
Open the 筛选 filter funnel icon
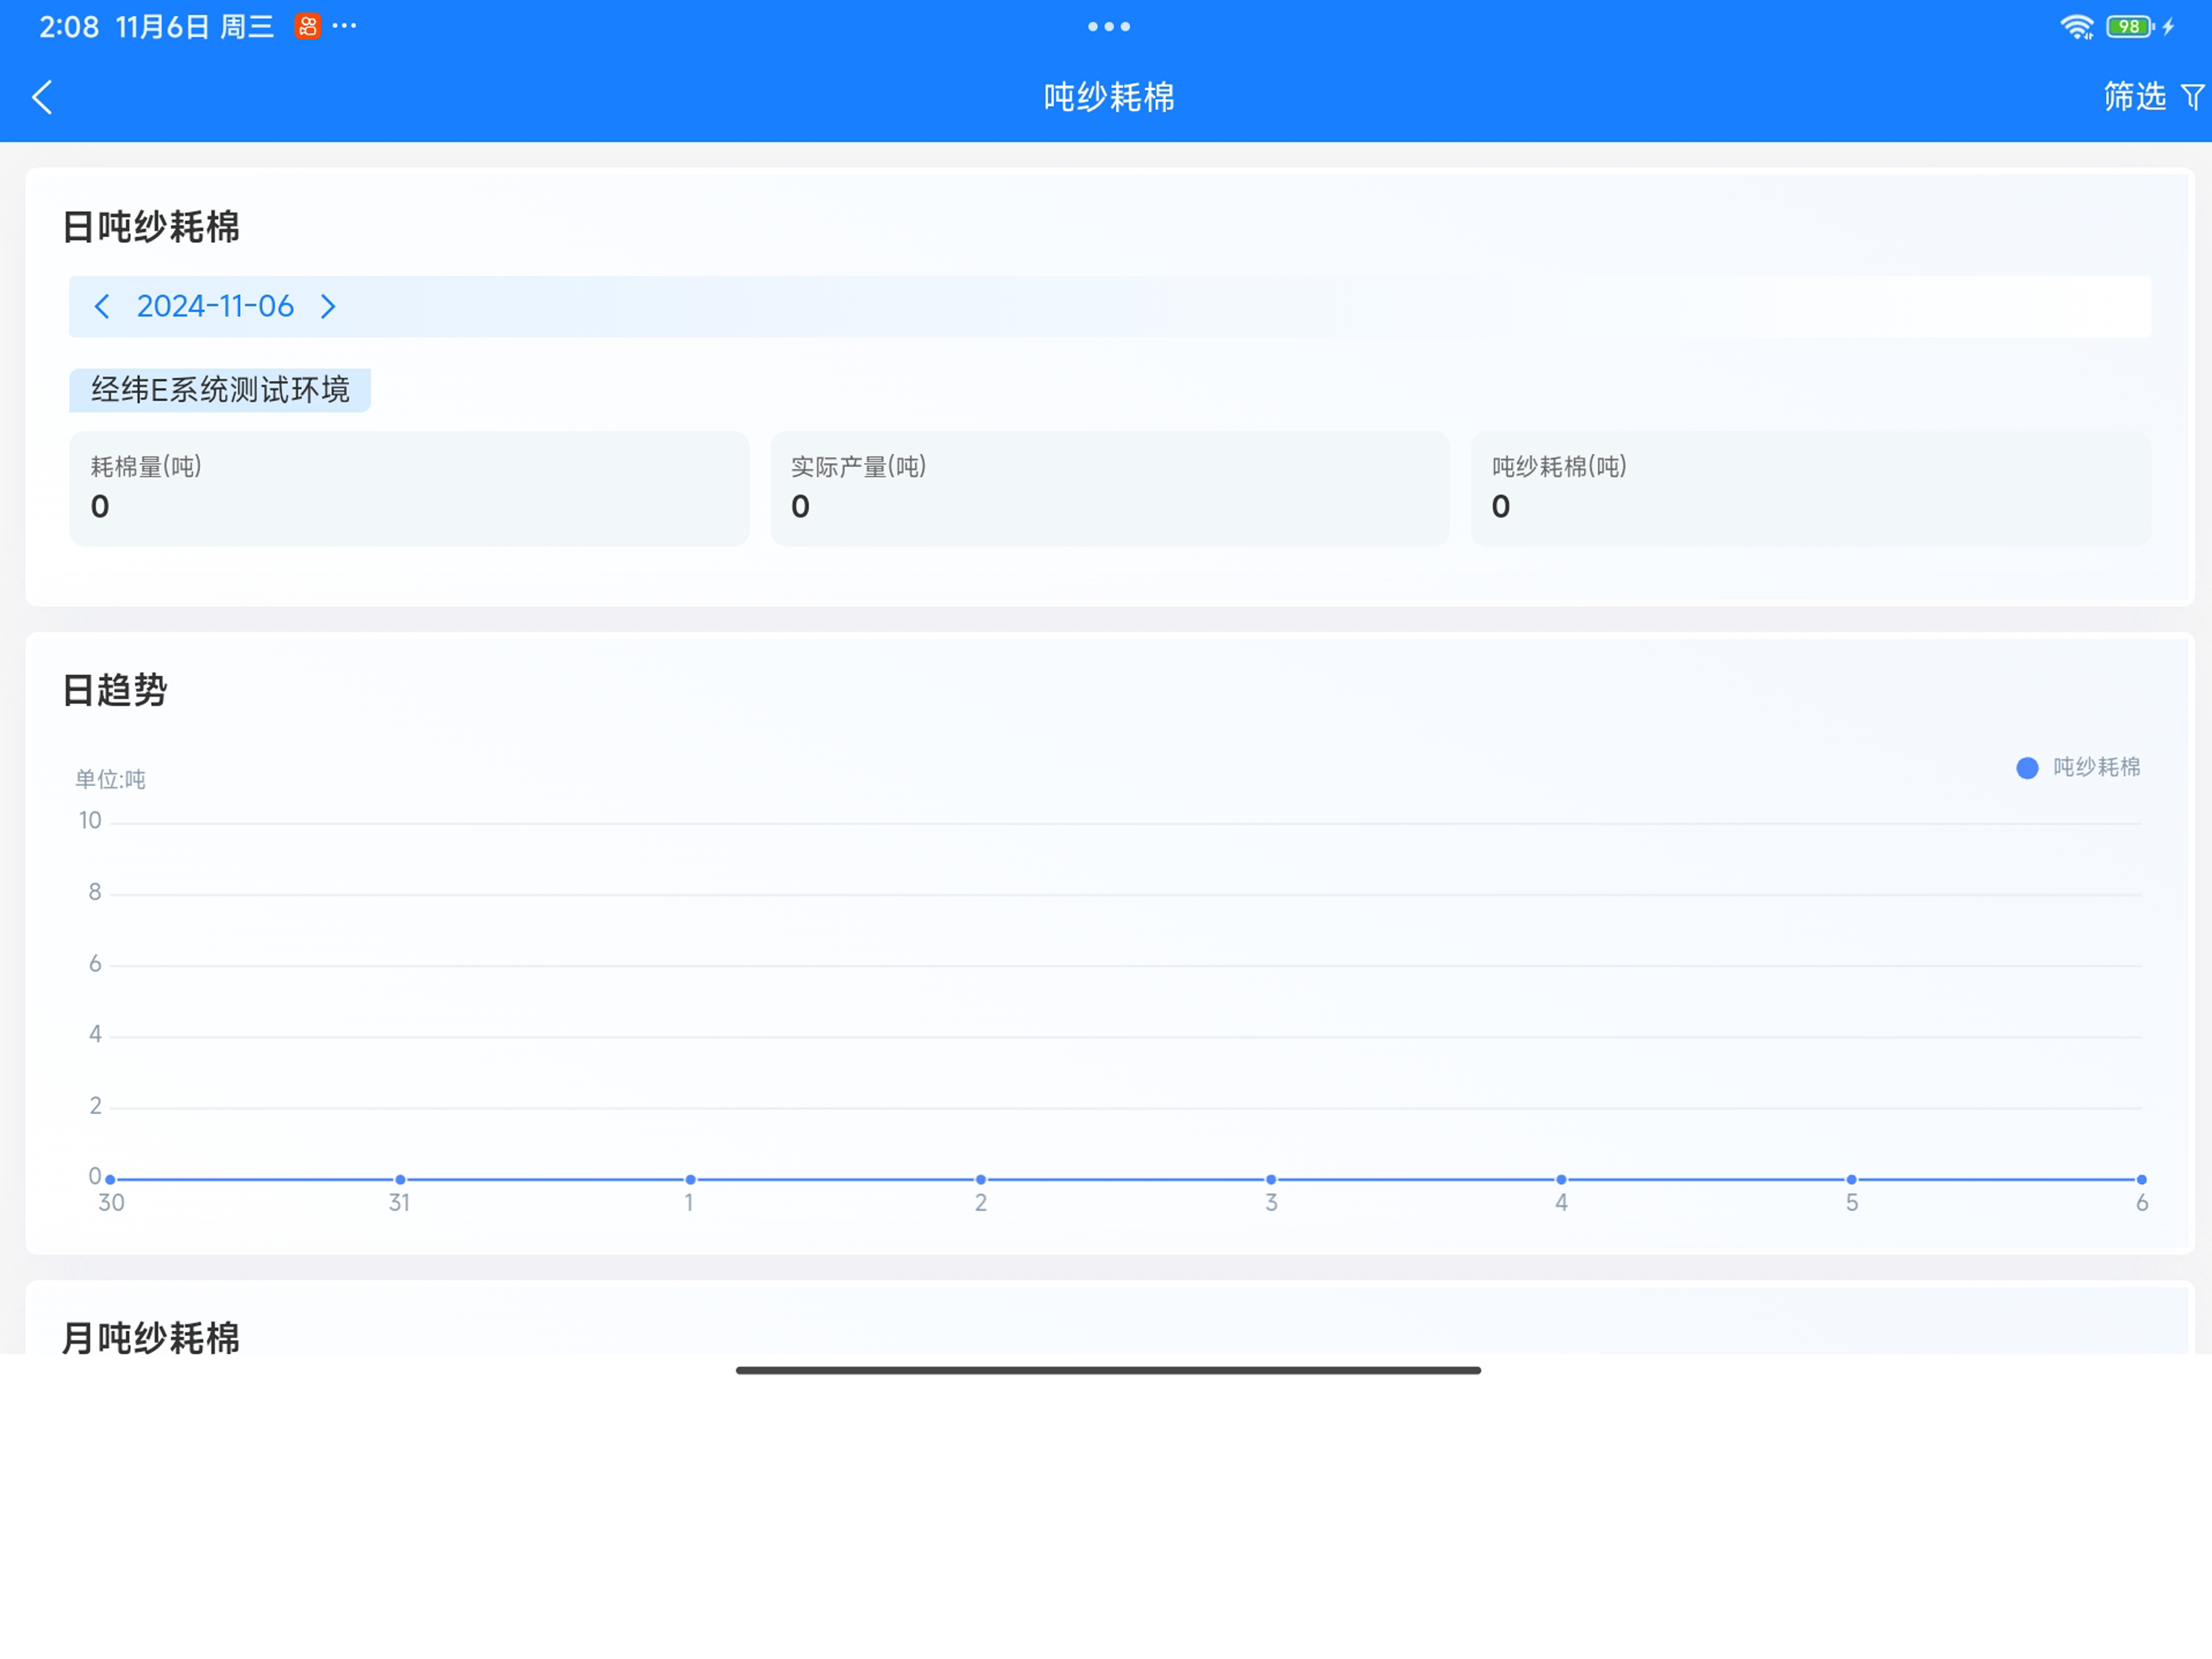[x=2191, y=97]
